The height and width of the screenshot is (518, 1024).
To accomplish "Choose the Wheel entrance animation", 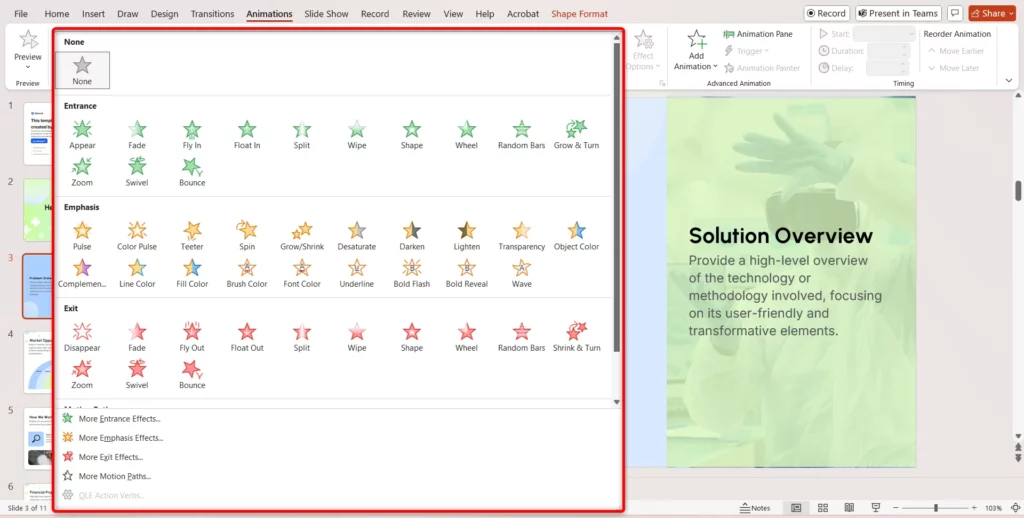I will coord(466,133).
